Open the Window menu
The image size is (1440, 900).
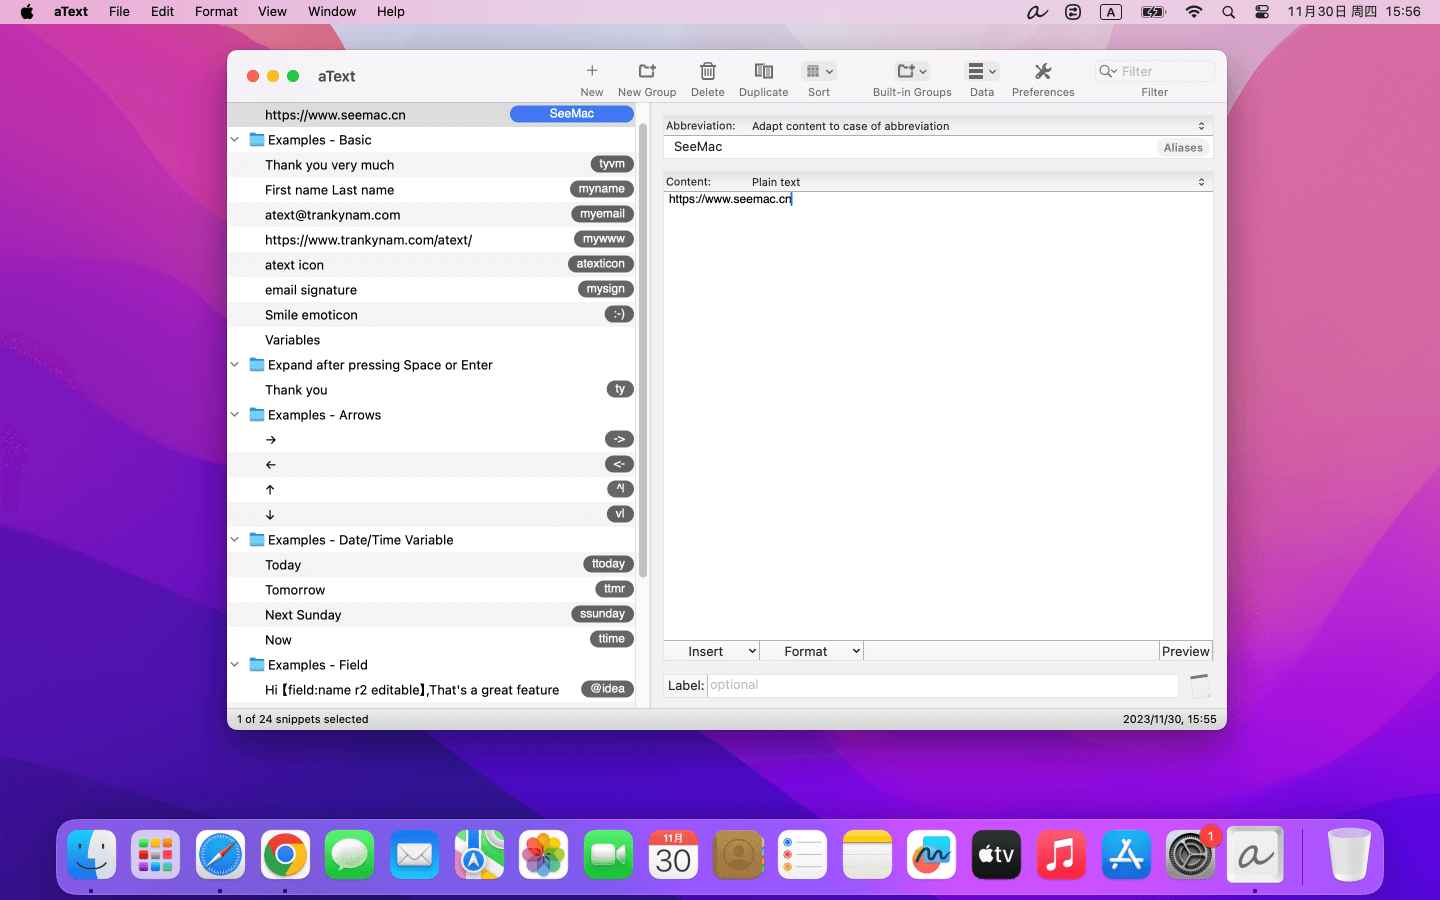332,12
